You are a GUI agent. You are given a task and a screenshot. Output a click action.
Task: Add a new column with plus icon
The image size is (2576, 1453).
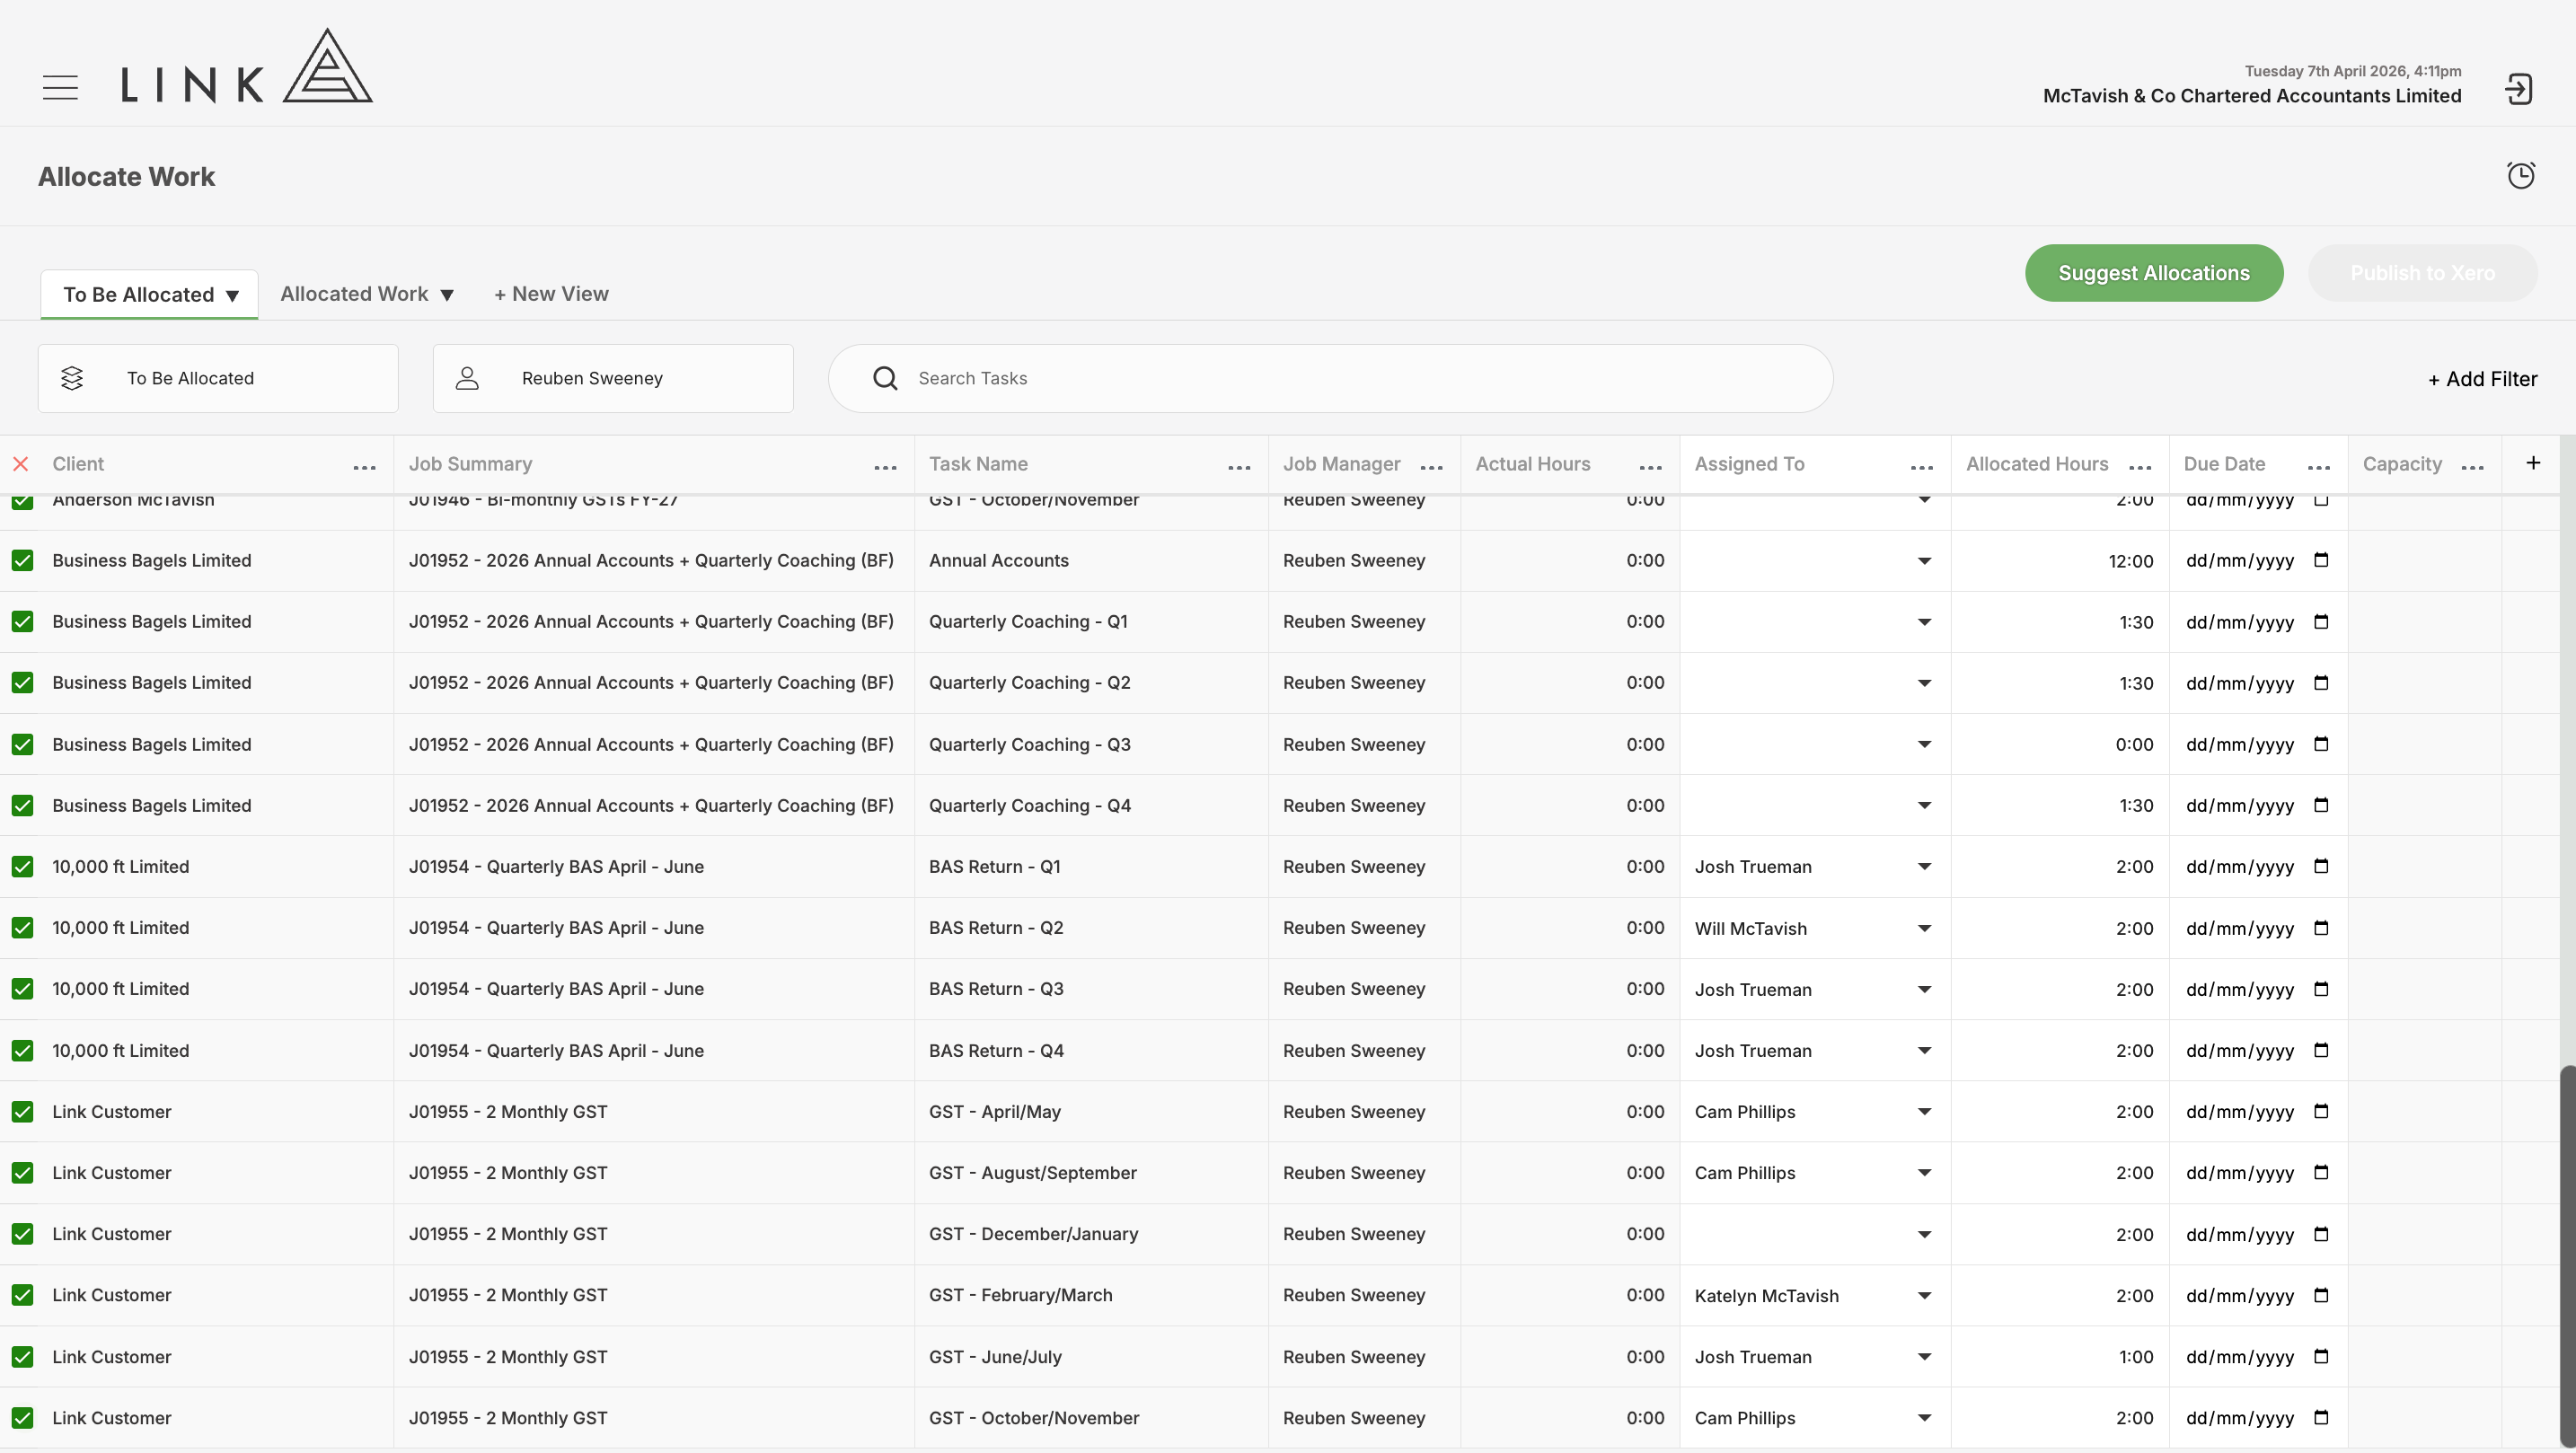click(x=2532, y=463)
